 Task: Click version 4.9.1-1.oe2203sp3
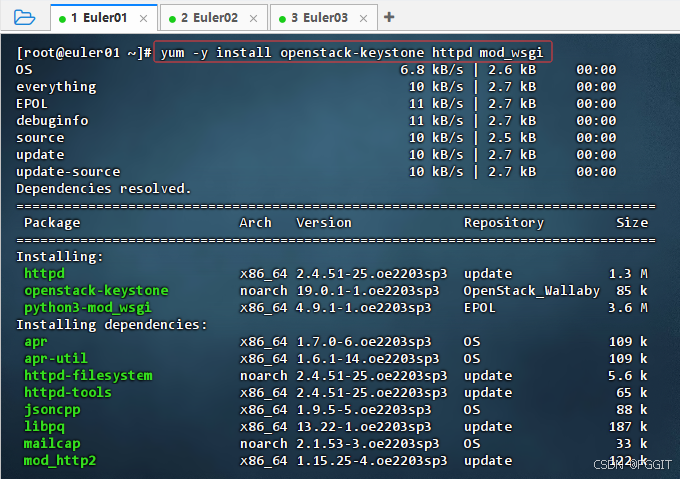click(364, 307)
